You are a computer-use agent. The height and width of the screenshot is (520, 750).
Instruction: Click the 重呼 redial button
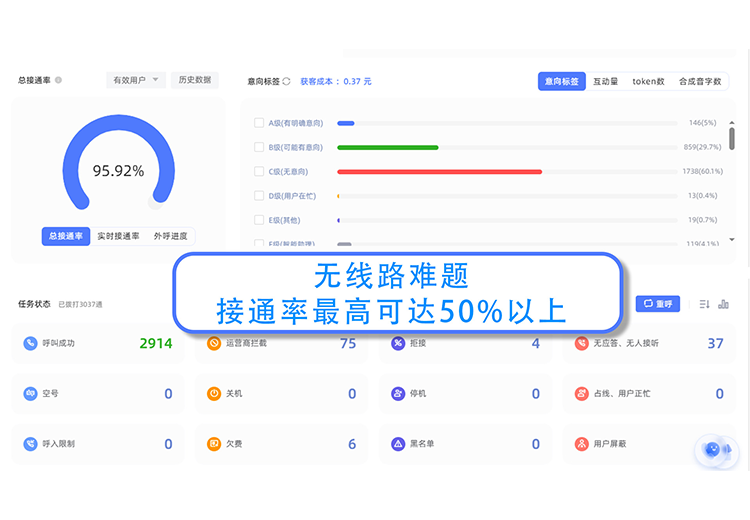658,304
